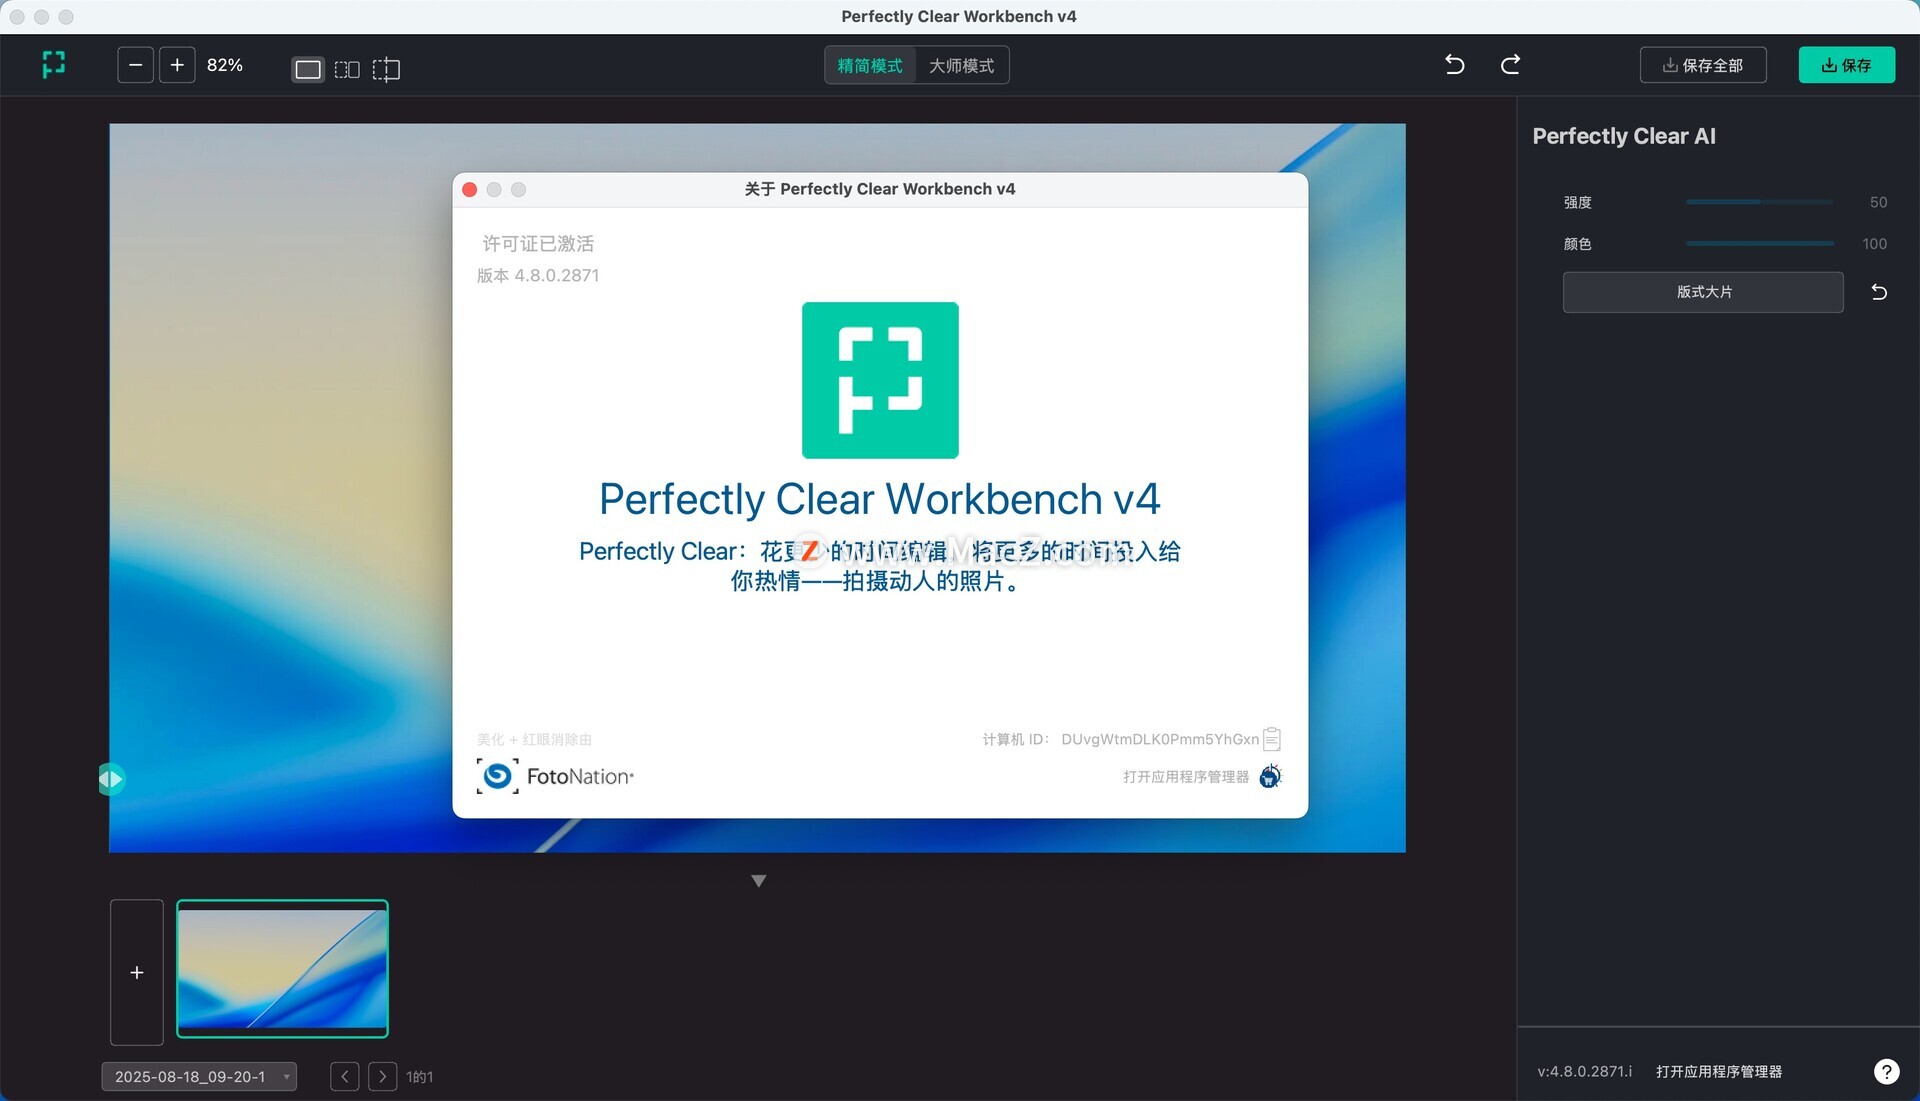
Task: Click the 保存全部 button
Action: point(1702,65)
